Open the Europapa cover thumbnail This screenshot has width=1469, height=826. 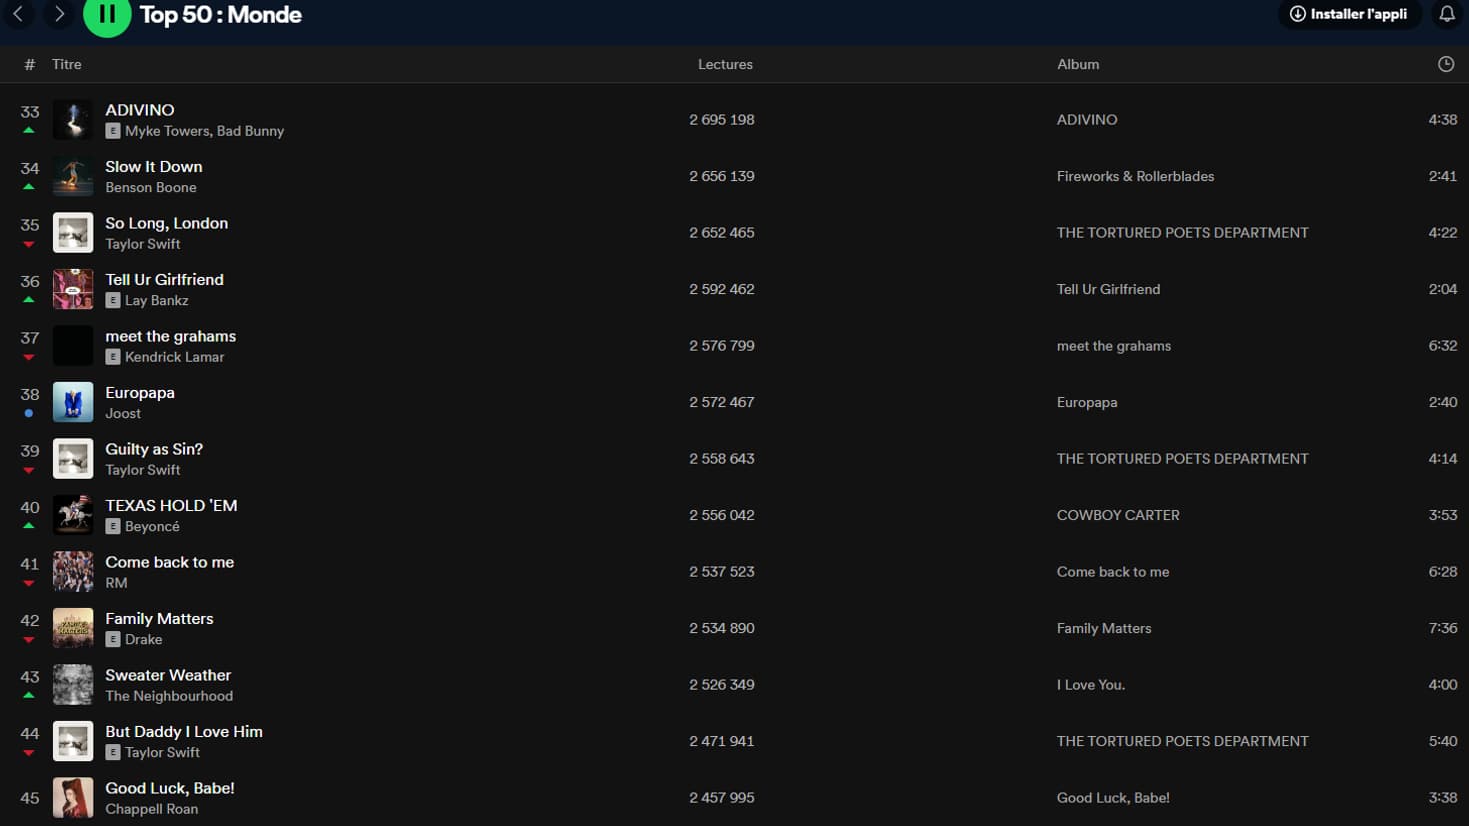tap(73, 402)
